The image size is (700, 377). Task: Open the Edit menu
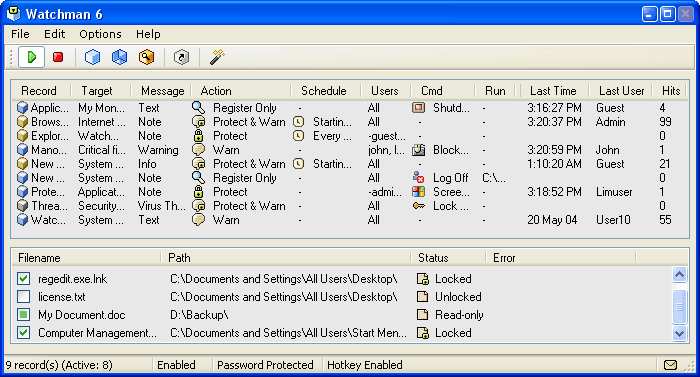[x=54, y=34]
